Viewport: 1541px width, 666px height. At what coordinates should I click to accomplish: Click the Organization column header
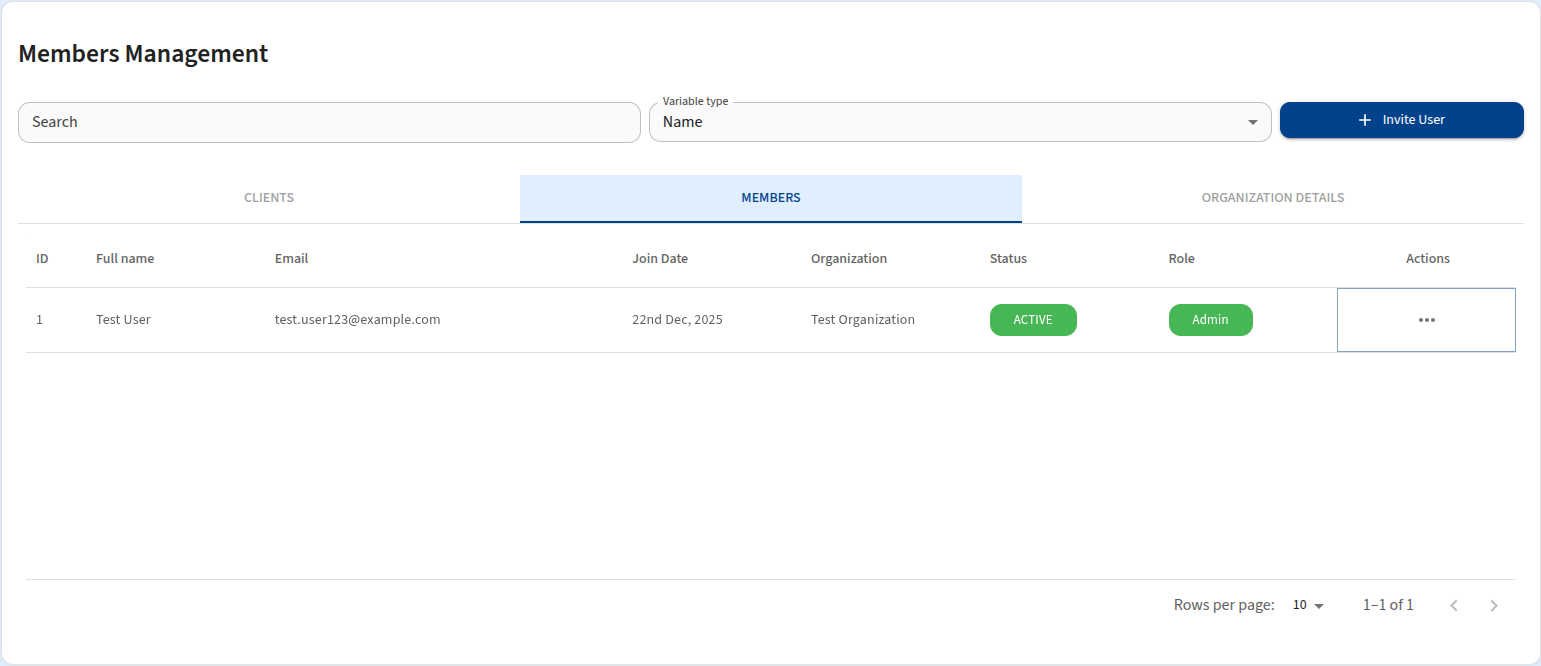pos(848,258)
